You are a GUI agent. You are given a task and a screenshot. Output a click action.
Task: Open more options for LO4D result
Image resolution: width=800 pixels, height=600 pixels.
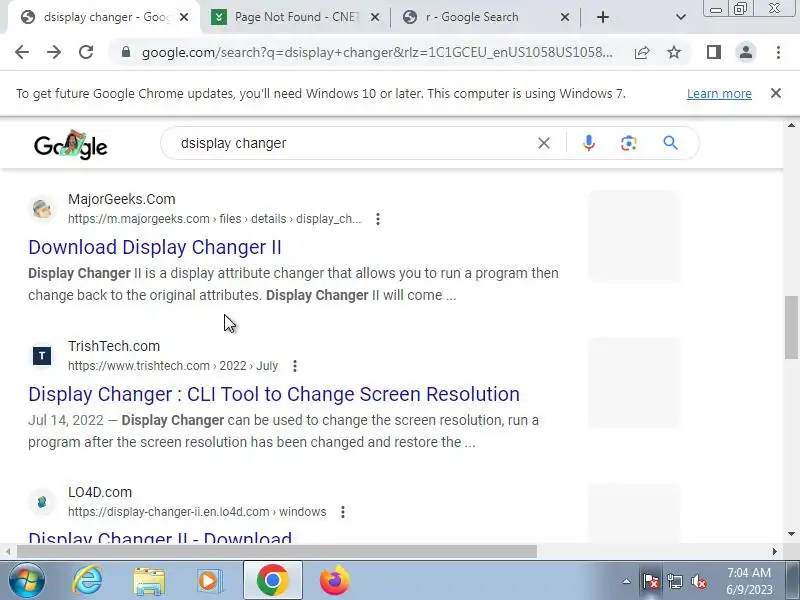pos(343,512)
